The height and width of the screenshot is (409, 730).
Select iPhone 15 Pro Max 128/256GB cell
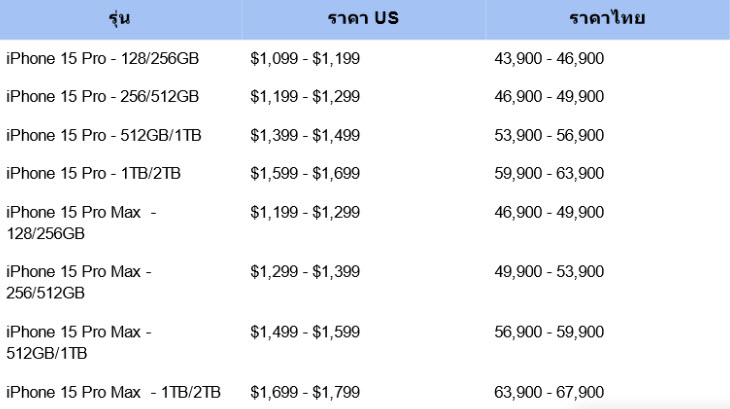click(81, 223)
